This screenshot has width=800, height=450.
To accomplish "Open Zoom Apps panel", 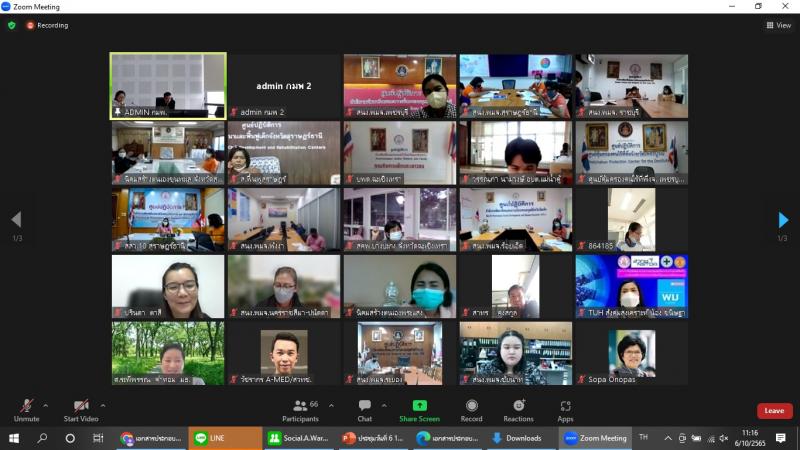I will 565,411.
